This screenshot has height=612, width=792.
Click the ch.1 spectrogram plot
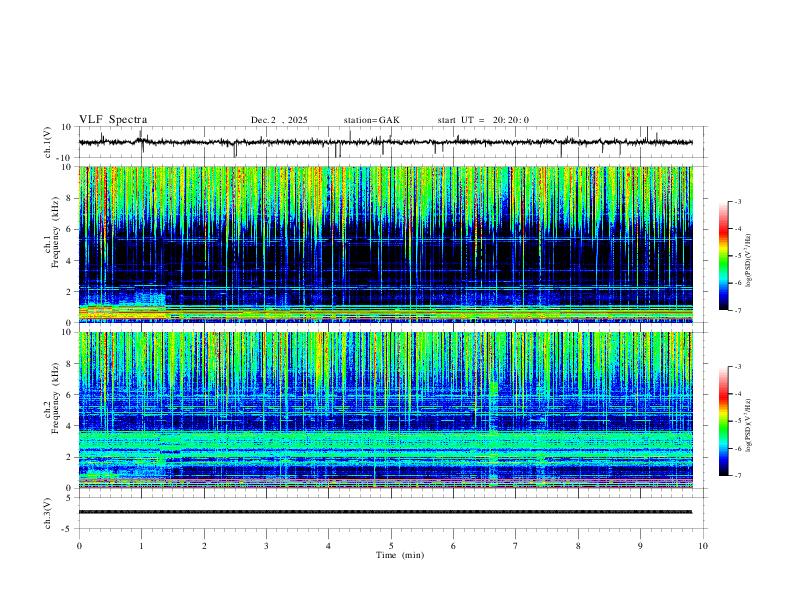(385, 244)
